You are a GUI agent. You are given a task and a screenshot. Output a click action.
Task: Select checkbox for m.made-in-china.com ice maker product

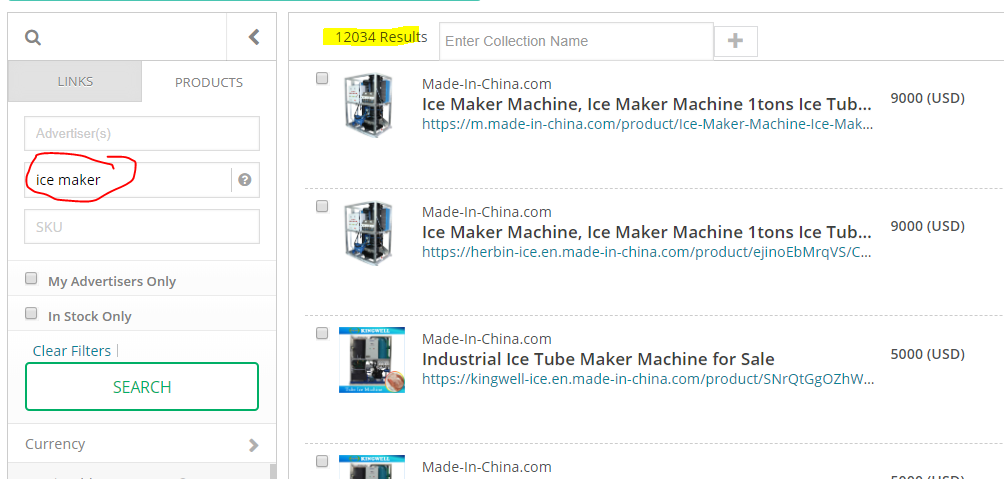click(x=322, y=78)
